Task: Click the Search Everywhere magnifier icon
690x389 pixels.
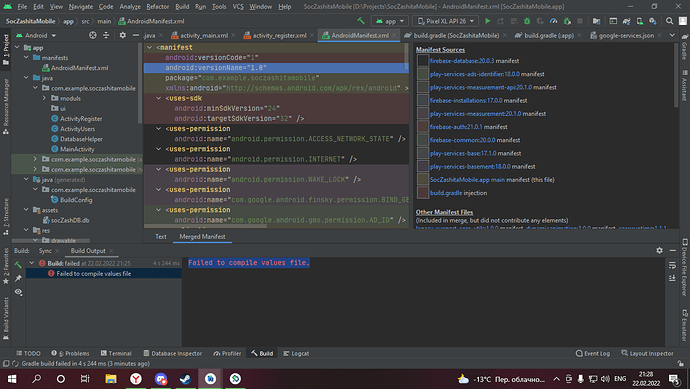Action: 669,21
